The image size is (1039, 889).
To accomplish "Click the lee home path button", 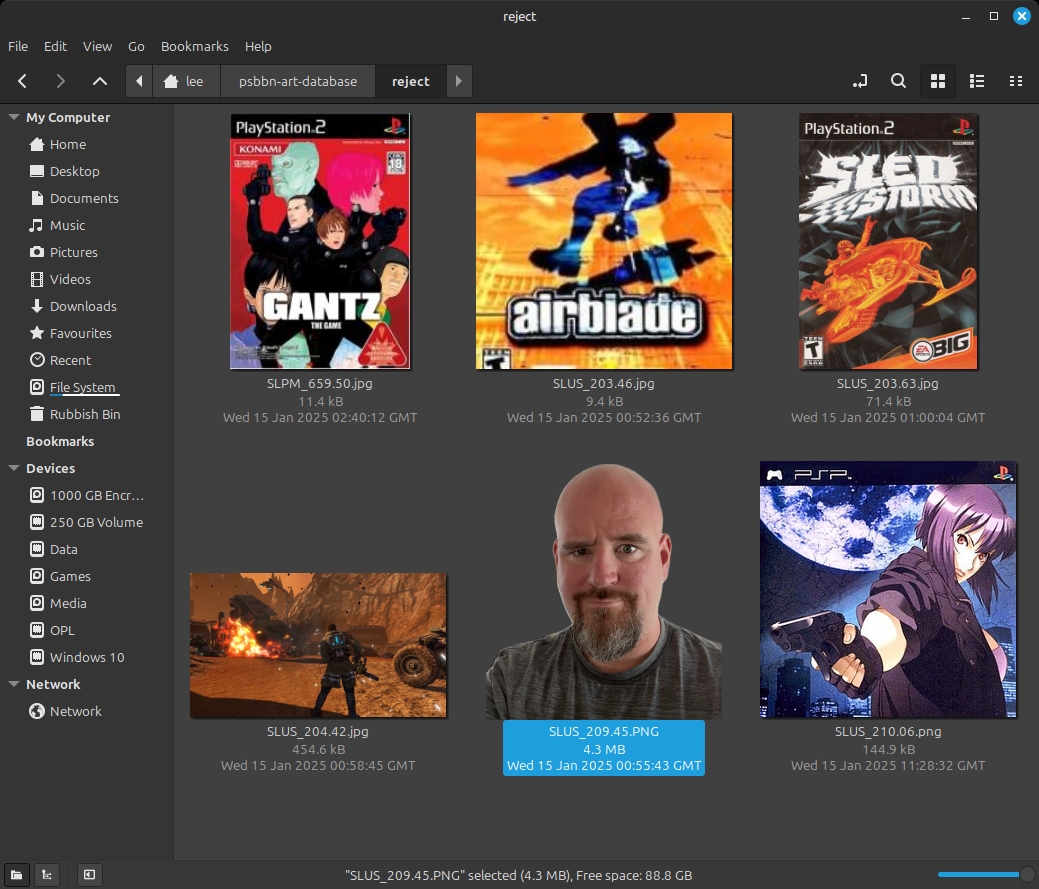I will pyautogui.click(x=184, y=81).
